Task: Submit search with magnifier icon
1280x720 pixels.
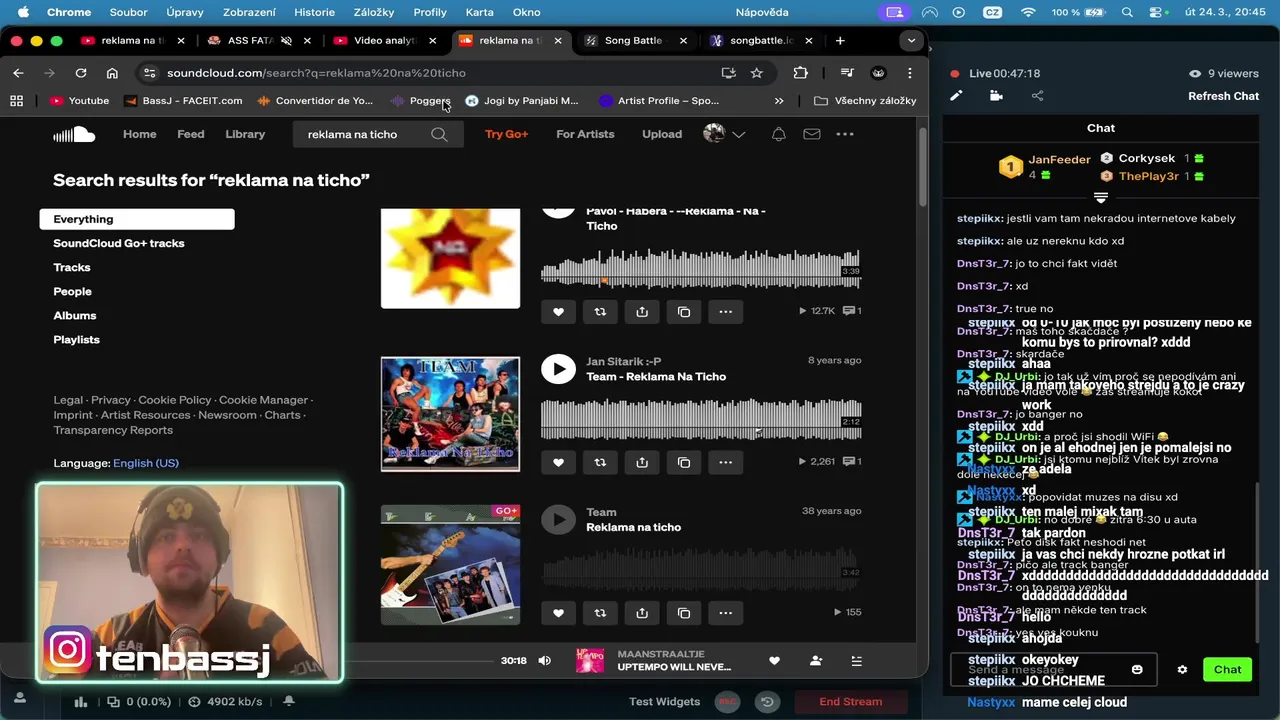Action: click(x=439, y=134)
